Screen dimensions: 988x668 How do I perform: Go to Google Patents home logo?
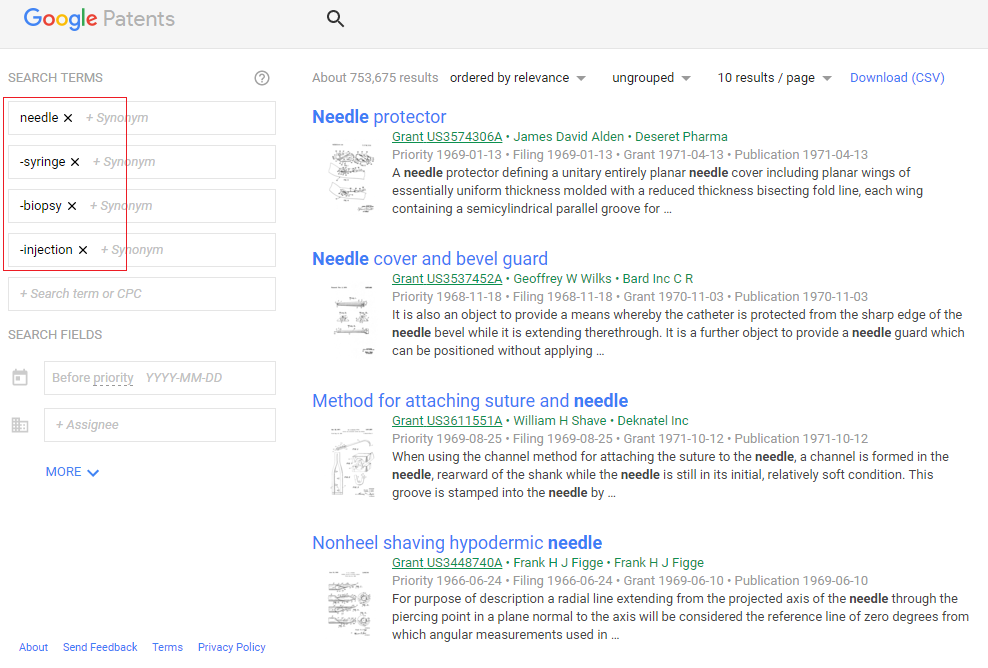(99, 19)
